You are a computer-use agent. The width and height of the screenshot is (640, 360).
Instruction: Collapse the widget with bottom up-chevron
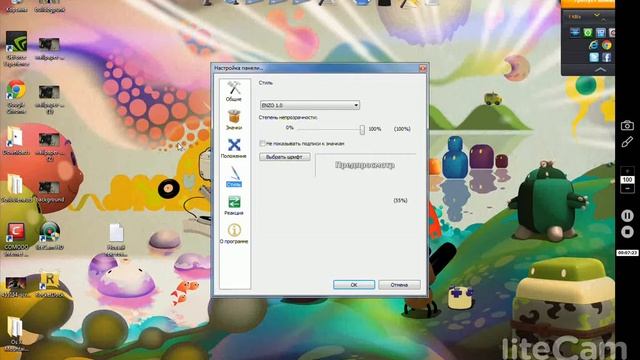[600, 70]
